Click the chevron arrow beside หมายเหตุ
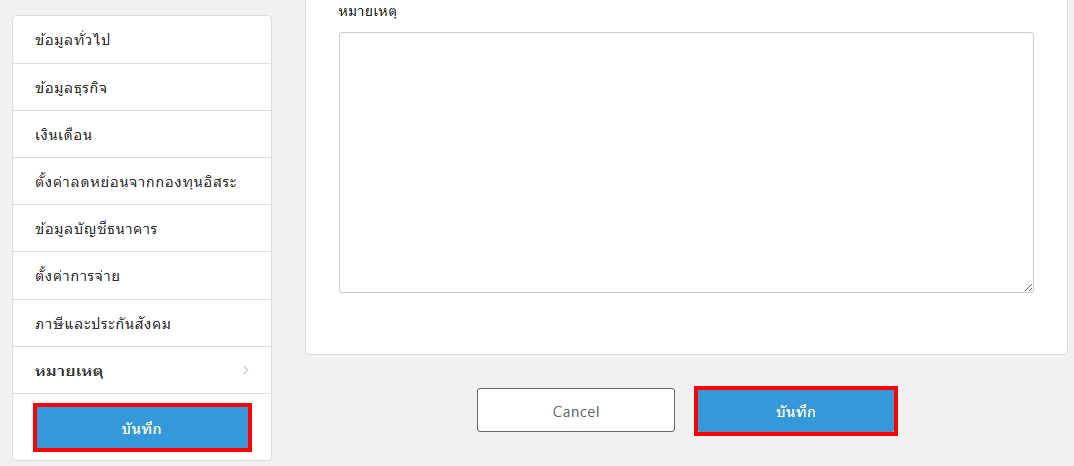1074x466 pixels. (246, 371)
